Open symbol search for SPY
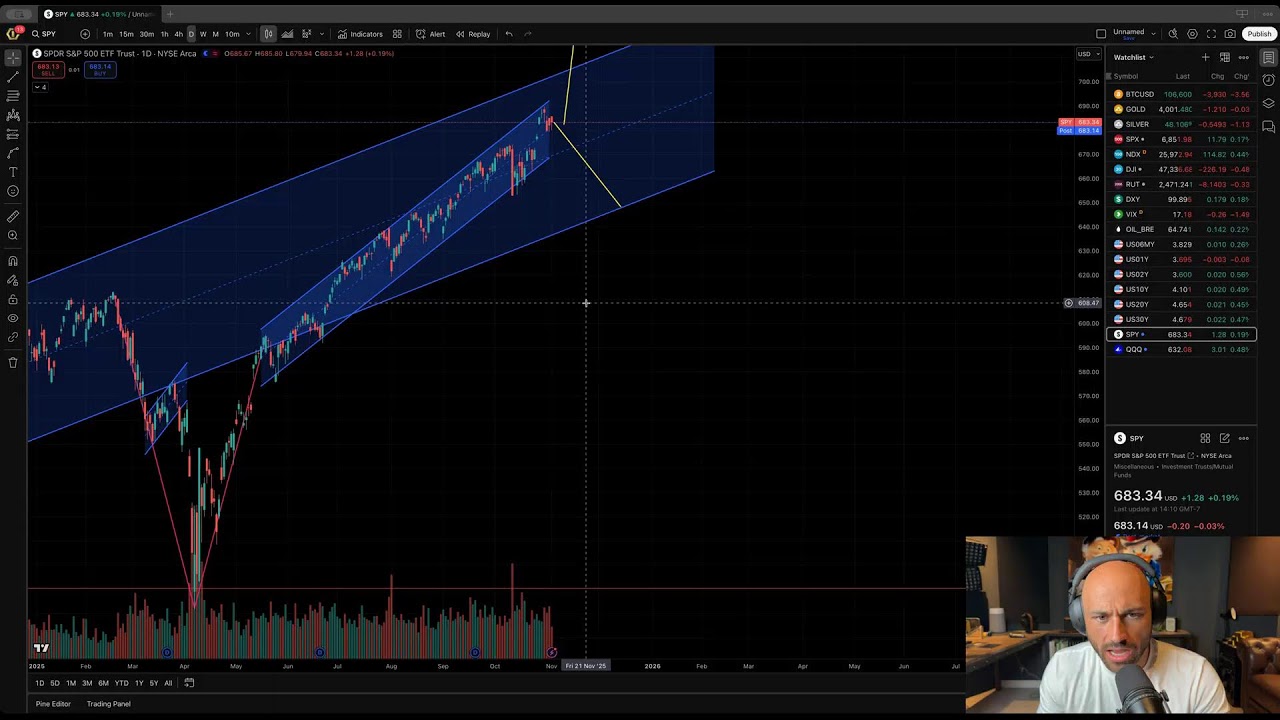The height and width of the screenshot is (720, 1280). [x=43, y=34]
